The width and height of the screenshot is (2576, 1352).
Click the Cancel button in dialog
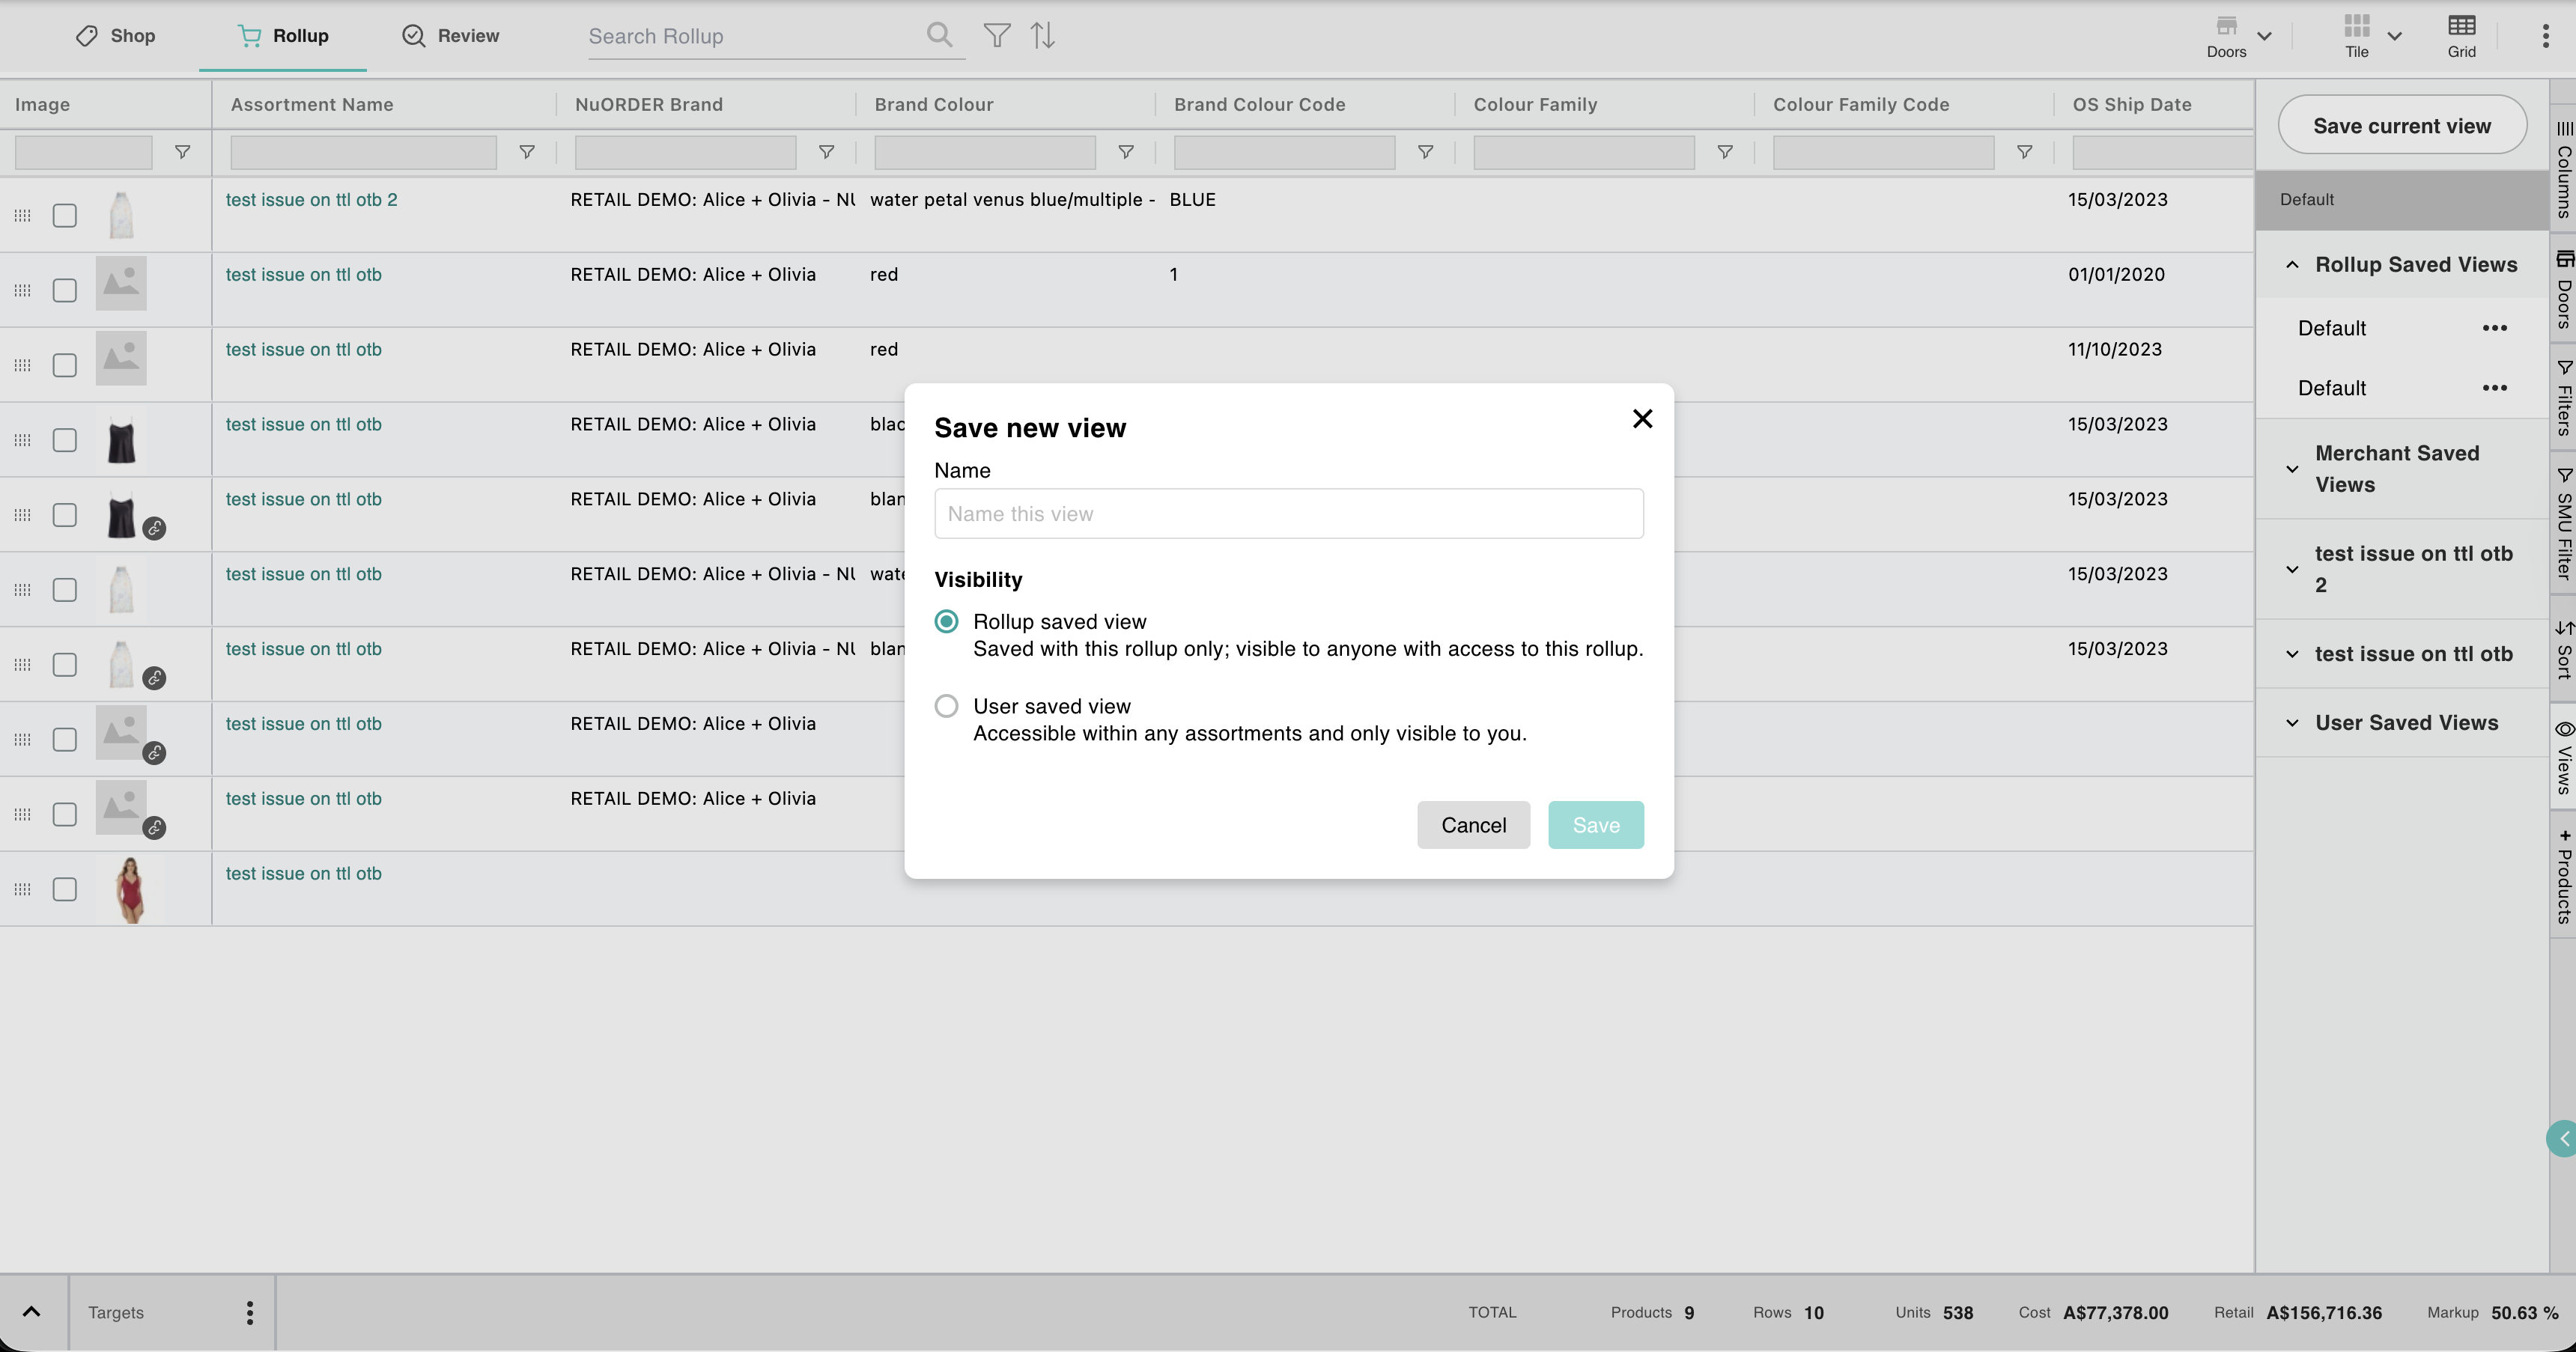point(1472,825)
